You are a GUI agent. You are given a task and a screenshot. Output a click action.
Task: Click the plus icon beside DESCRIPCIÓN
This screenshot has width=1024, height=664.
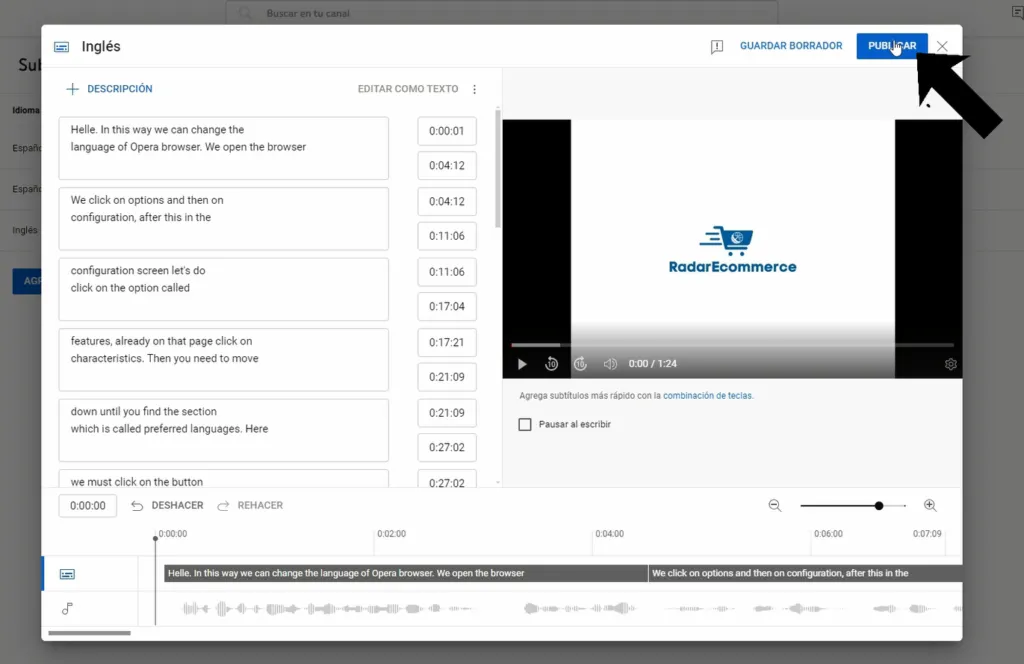(72, 89)
